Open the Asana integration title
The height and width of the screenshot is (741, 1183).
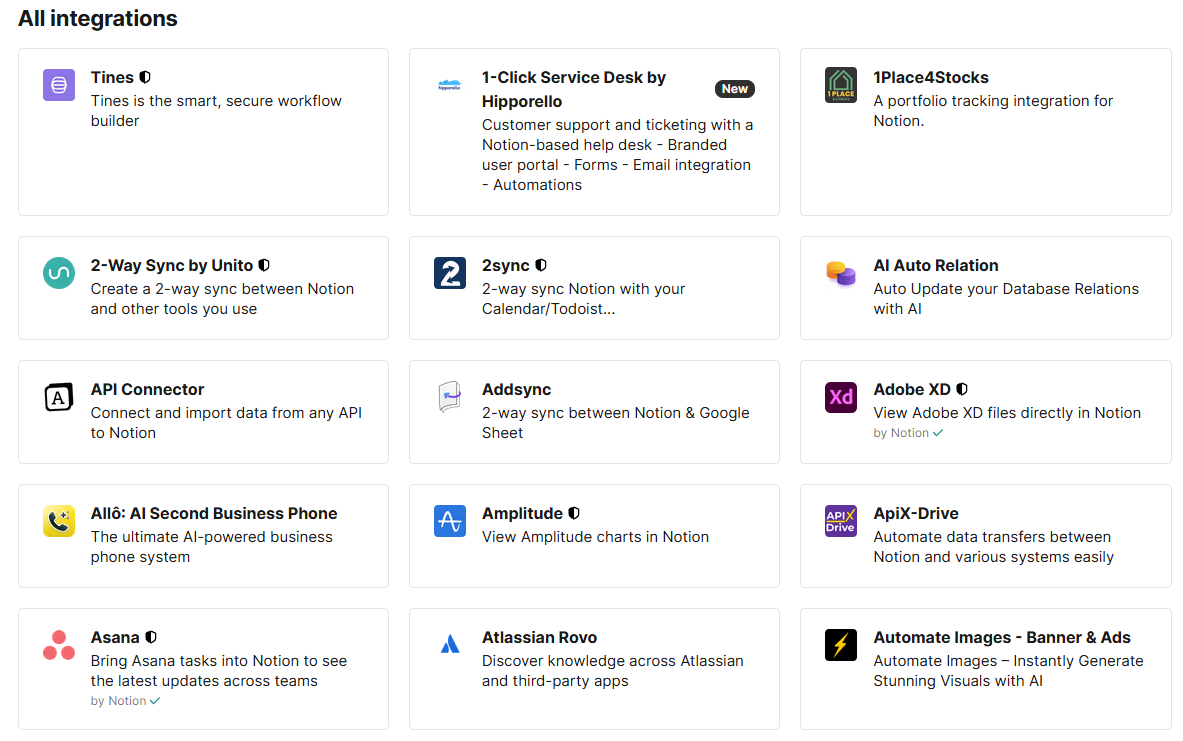pos(115,637)
